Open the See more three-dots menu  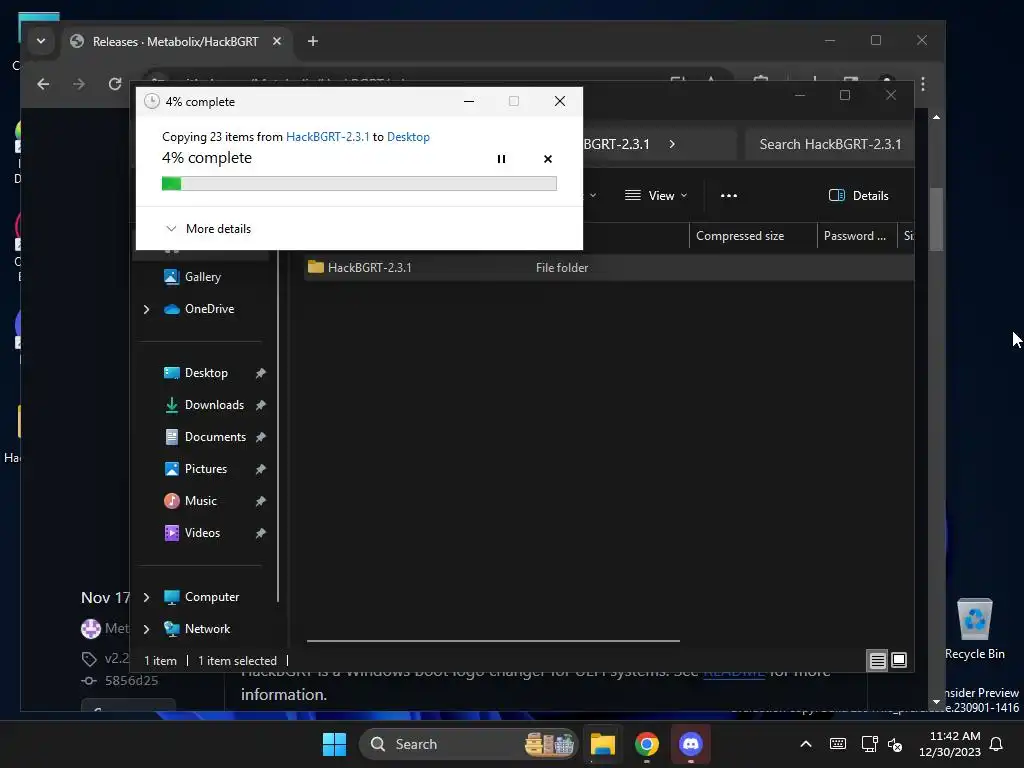coord(729,195)
